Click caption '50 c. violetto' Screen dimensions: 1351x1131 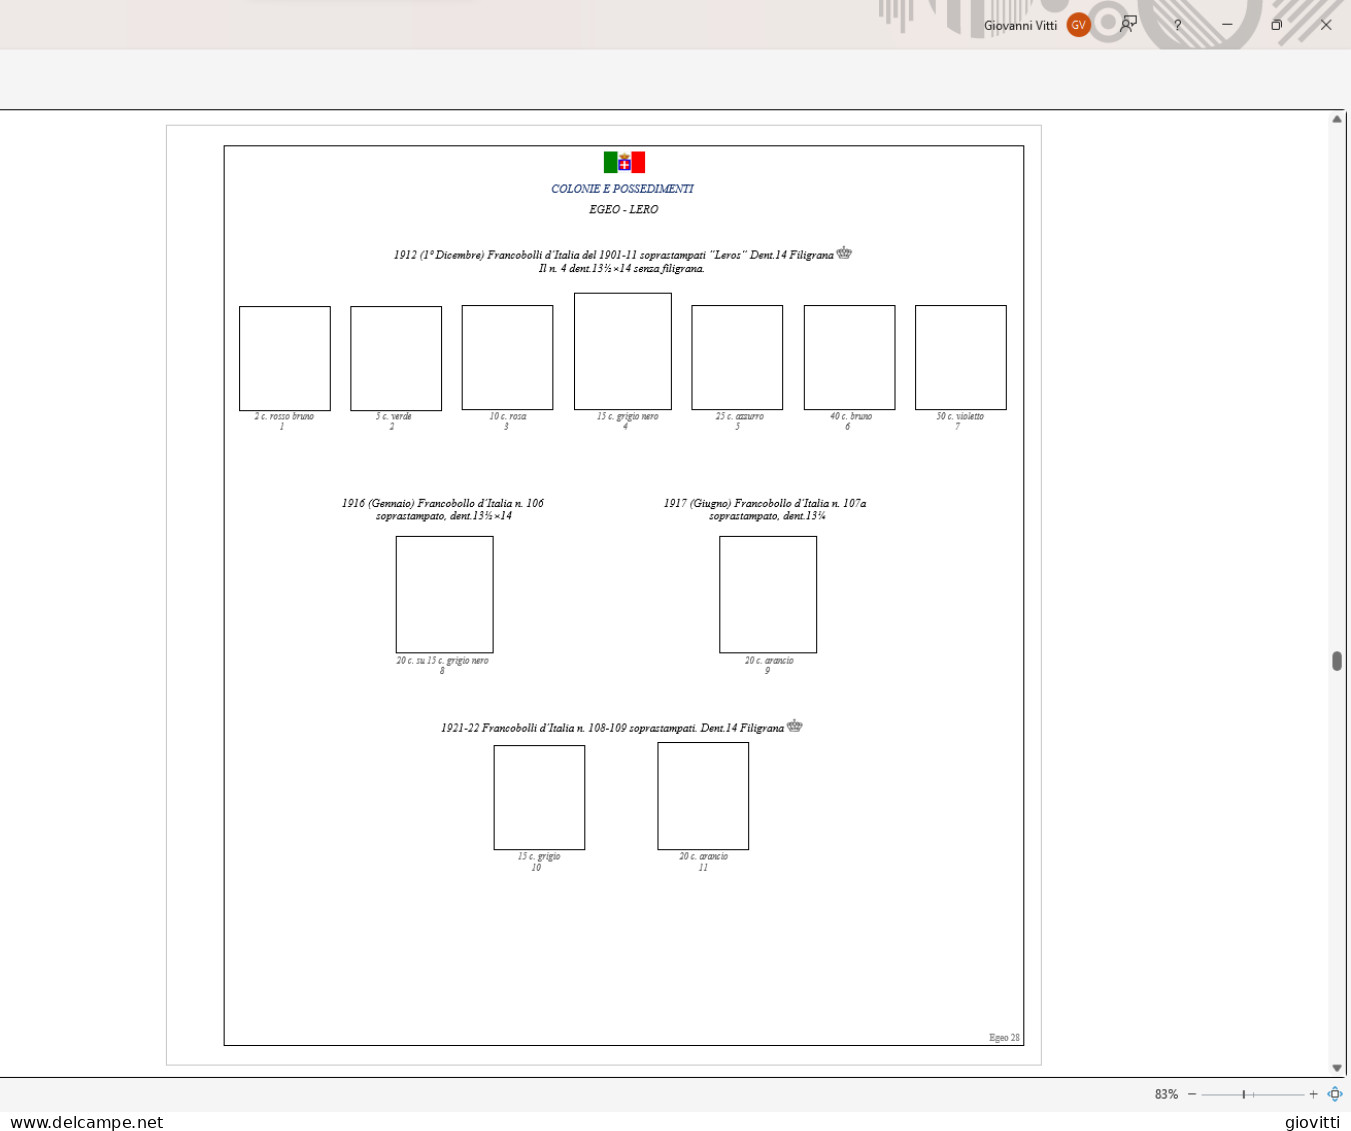point(960,416)
